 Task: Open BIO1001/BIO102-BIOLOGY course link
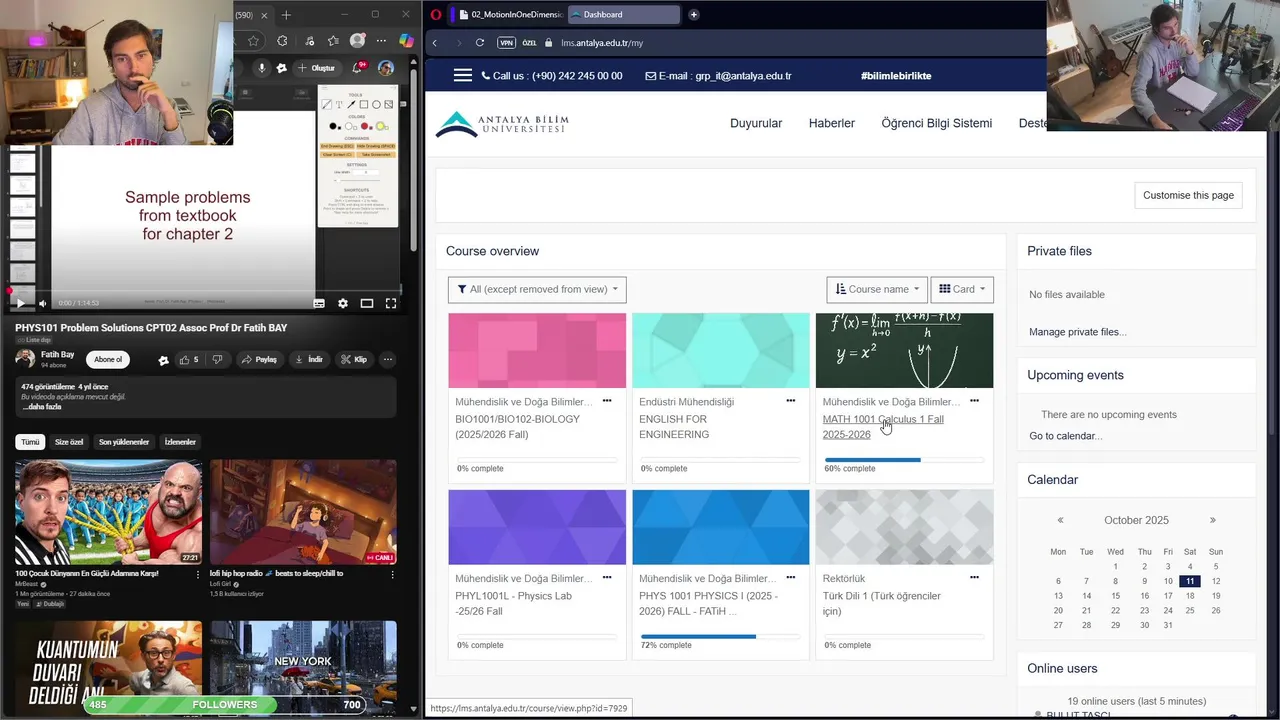point(517,427)
